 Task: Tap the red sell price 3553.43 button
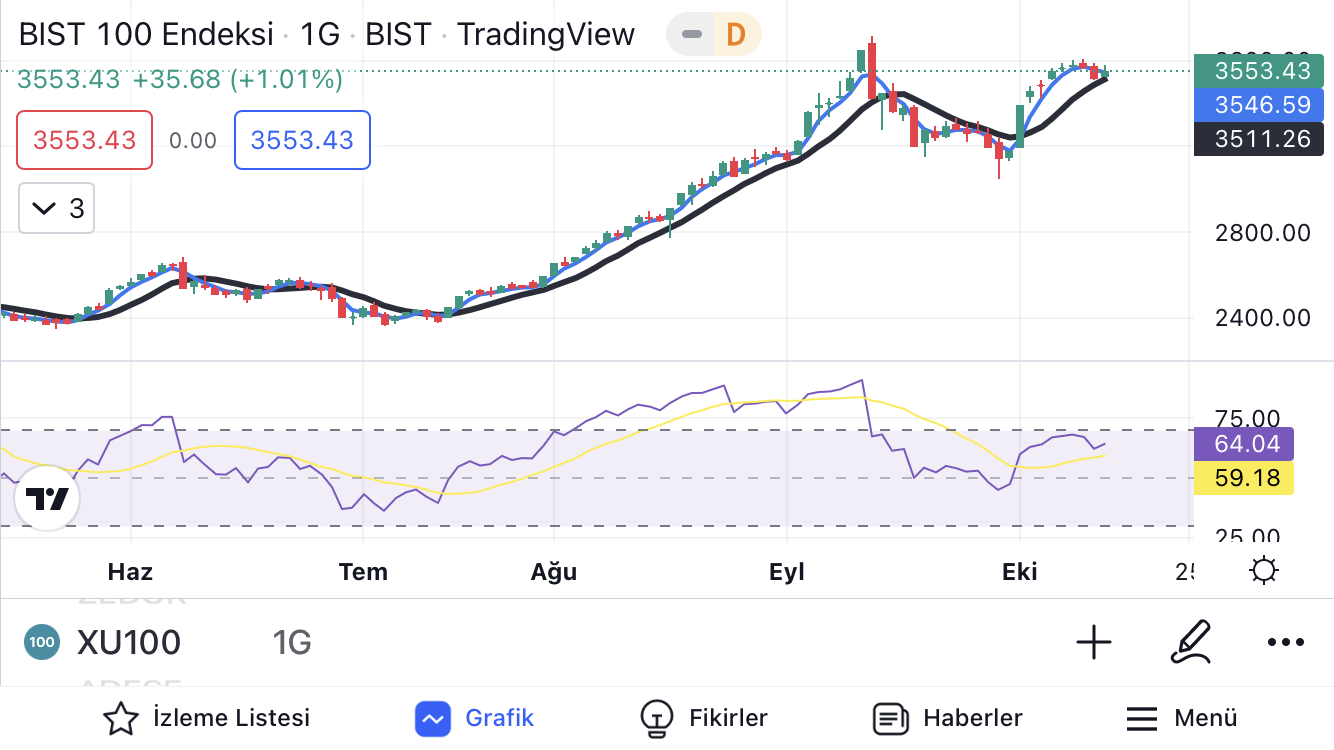coord(84,140)
